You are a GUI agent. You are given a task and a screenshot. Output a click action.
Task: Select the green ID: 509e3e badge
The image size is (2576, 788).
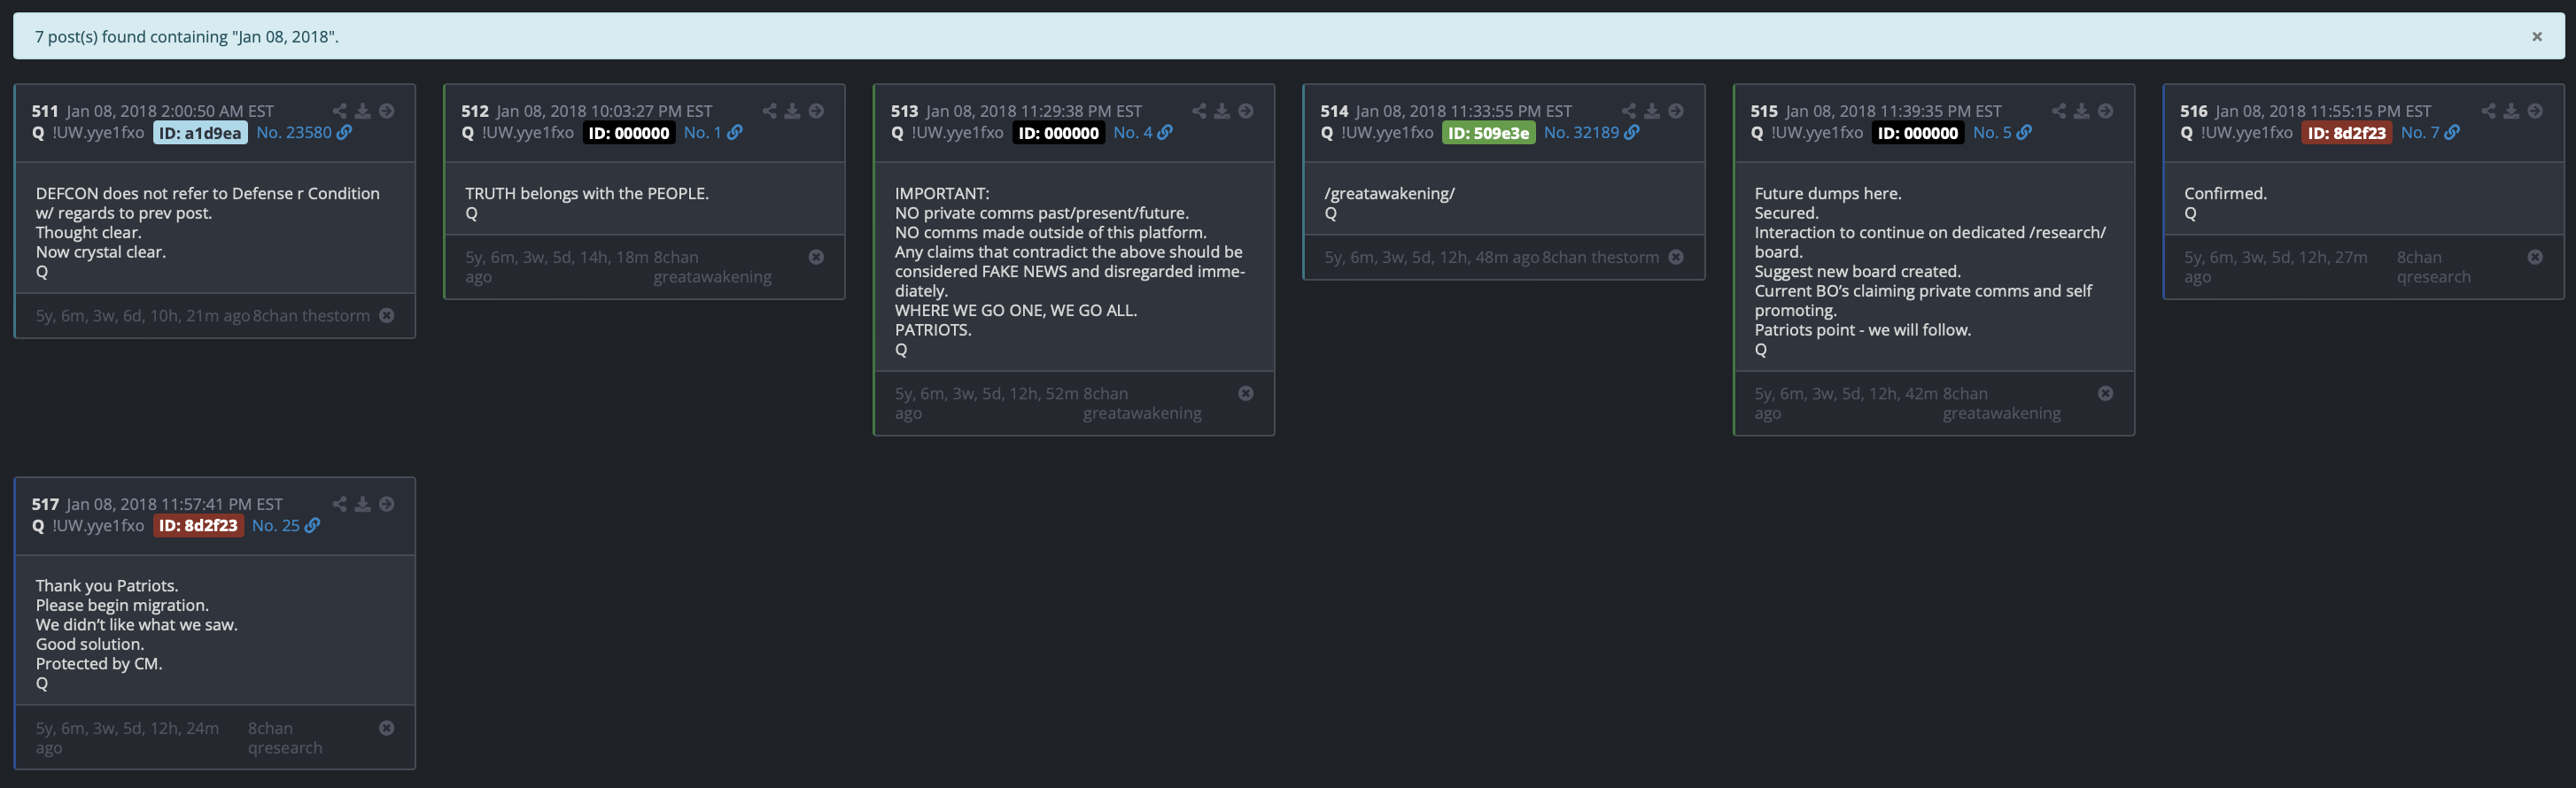(x=1488, y=133)
